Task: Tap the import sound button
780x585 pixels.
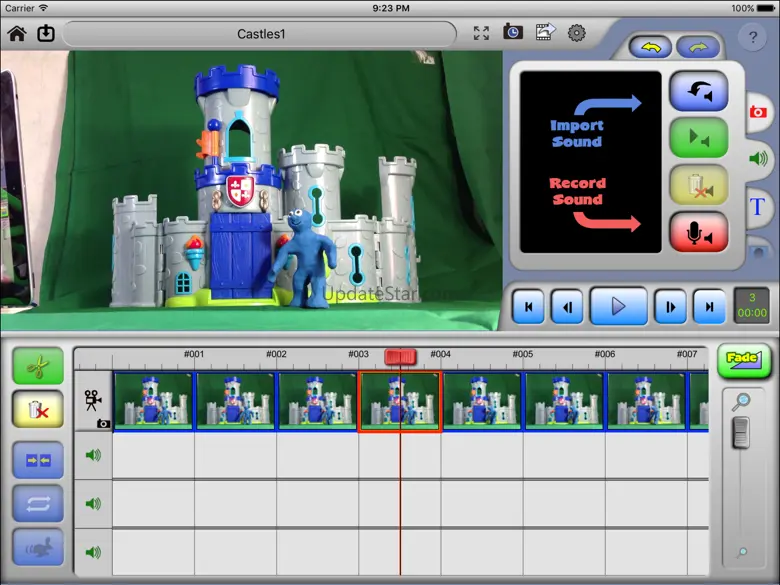Action: pos(699,92)
